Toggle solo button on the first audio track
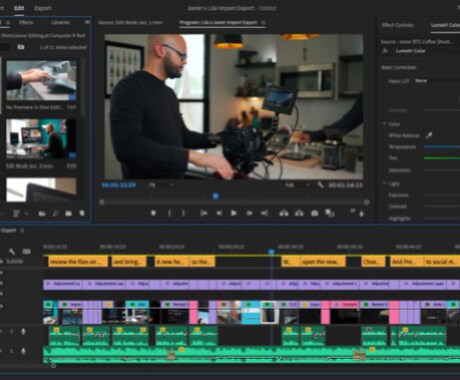 pos(12,332)
